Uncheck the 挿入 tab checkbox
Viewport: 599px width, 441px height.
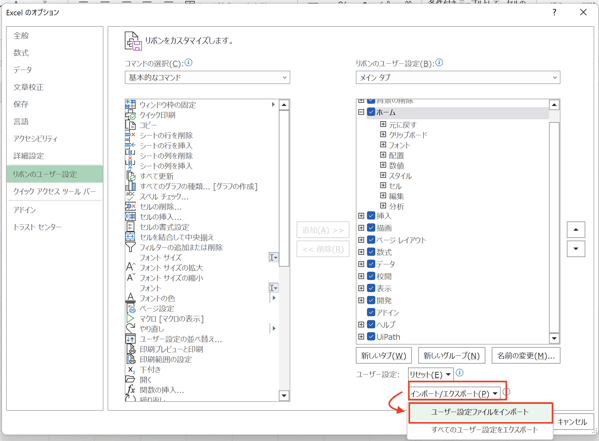[371, 216]
